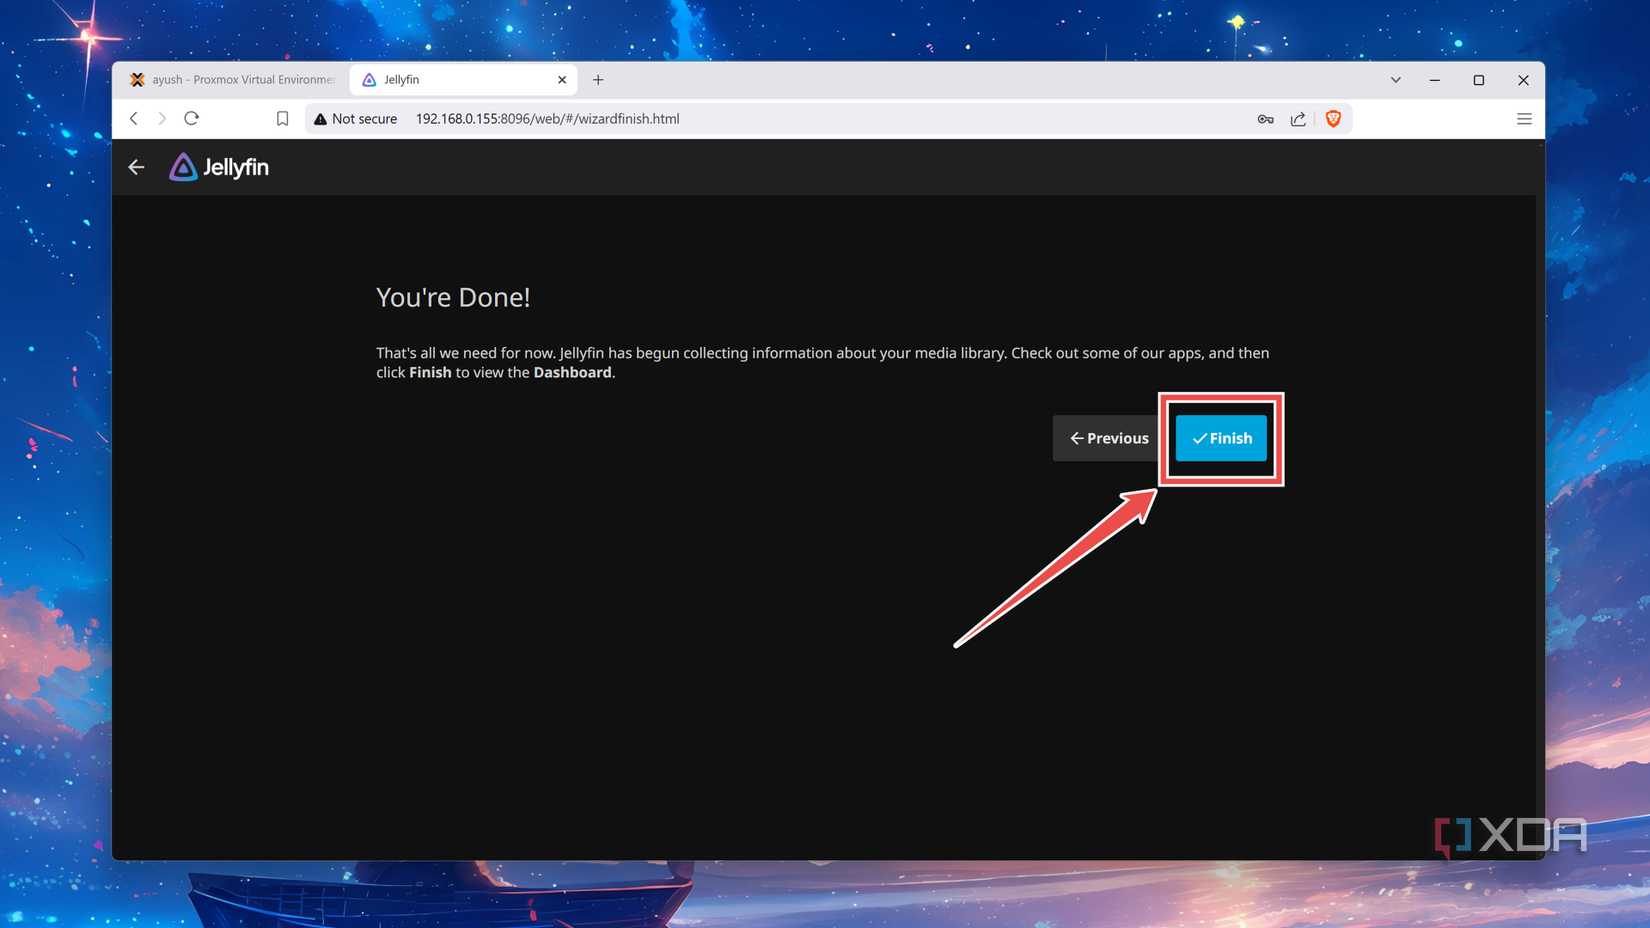Bookmark the current page

pyautogui.click(x=282, y=118)
